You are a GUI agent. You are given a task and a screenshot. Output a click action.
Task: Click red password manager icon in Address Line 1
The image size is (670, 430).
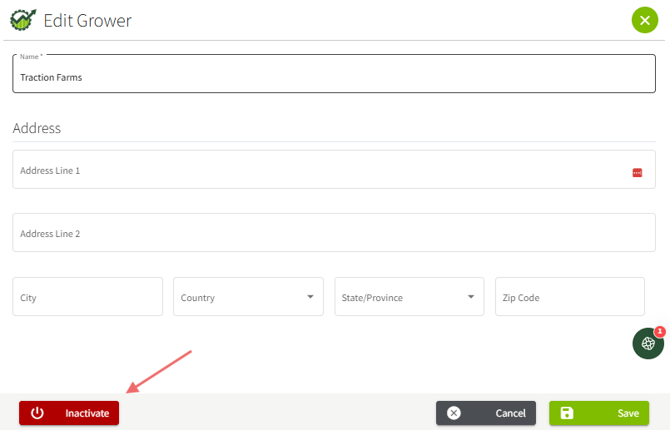point(637,173)
